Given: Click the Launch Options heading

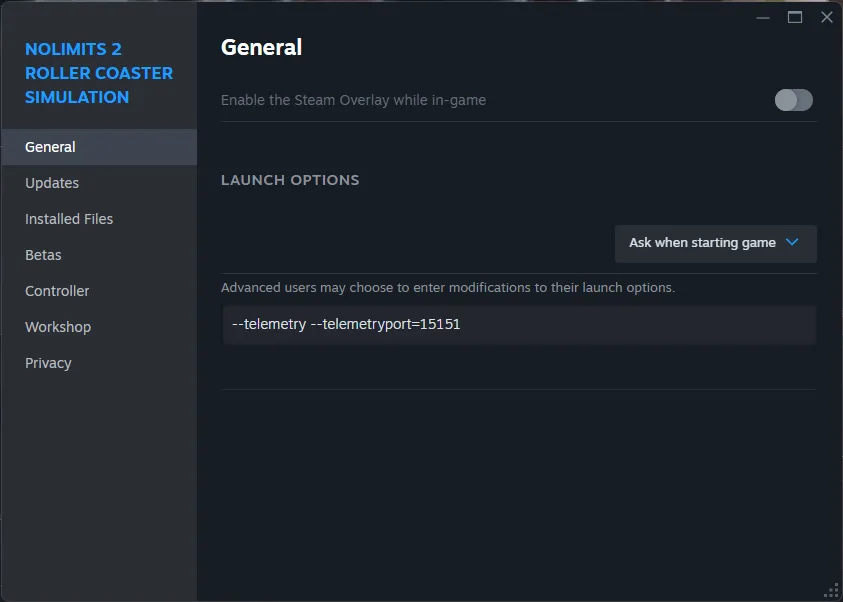Looking at the screenshot, I should (x=290, y=180).
